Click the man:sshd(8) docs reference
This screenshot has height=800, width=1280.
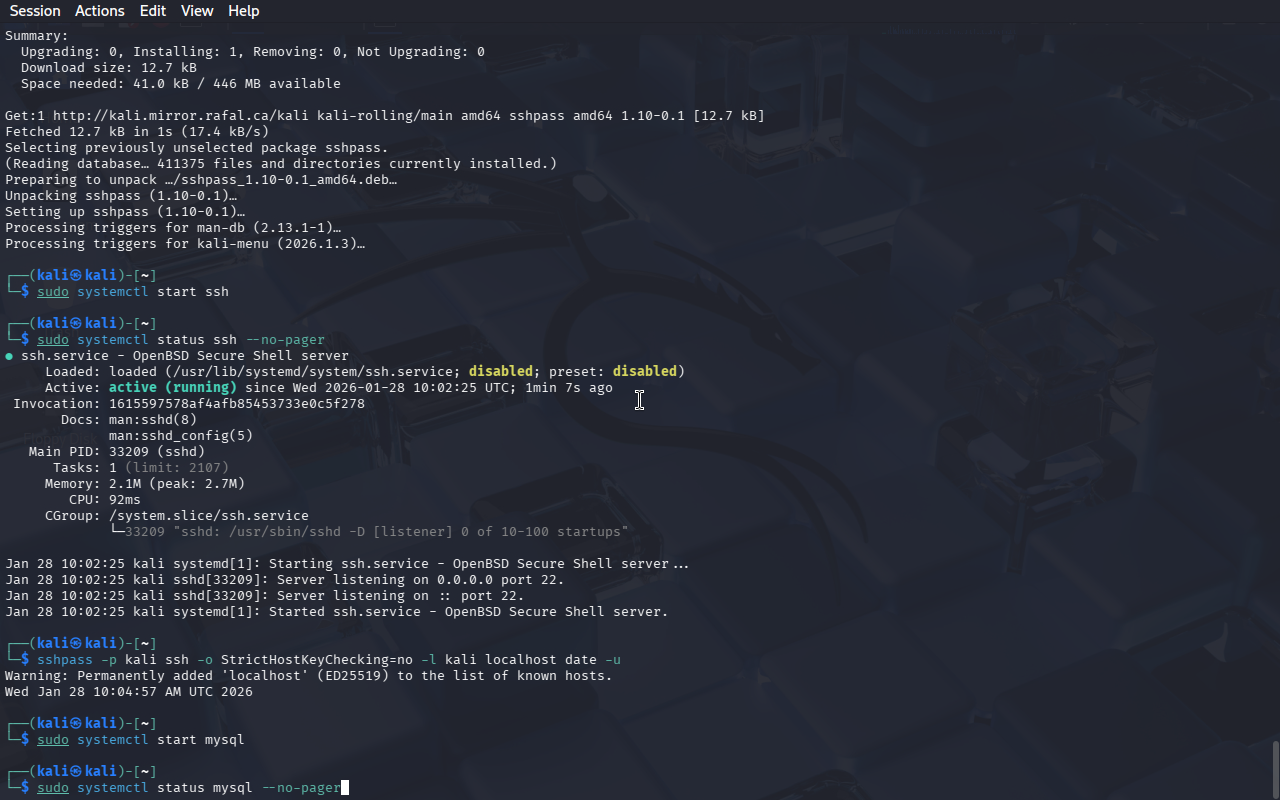(x=153, y=419)
